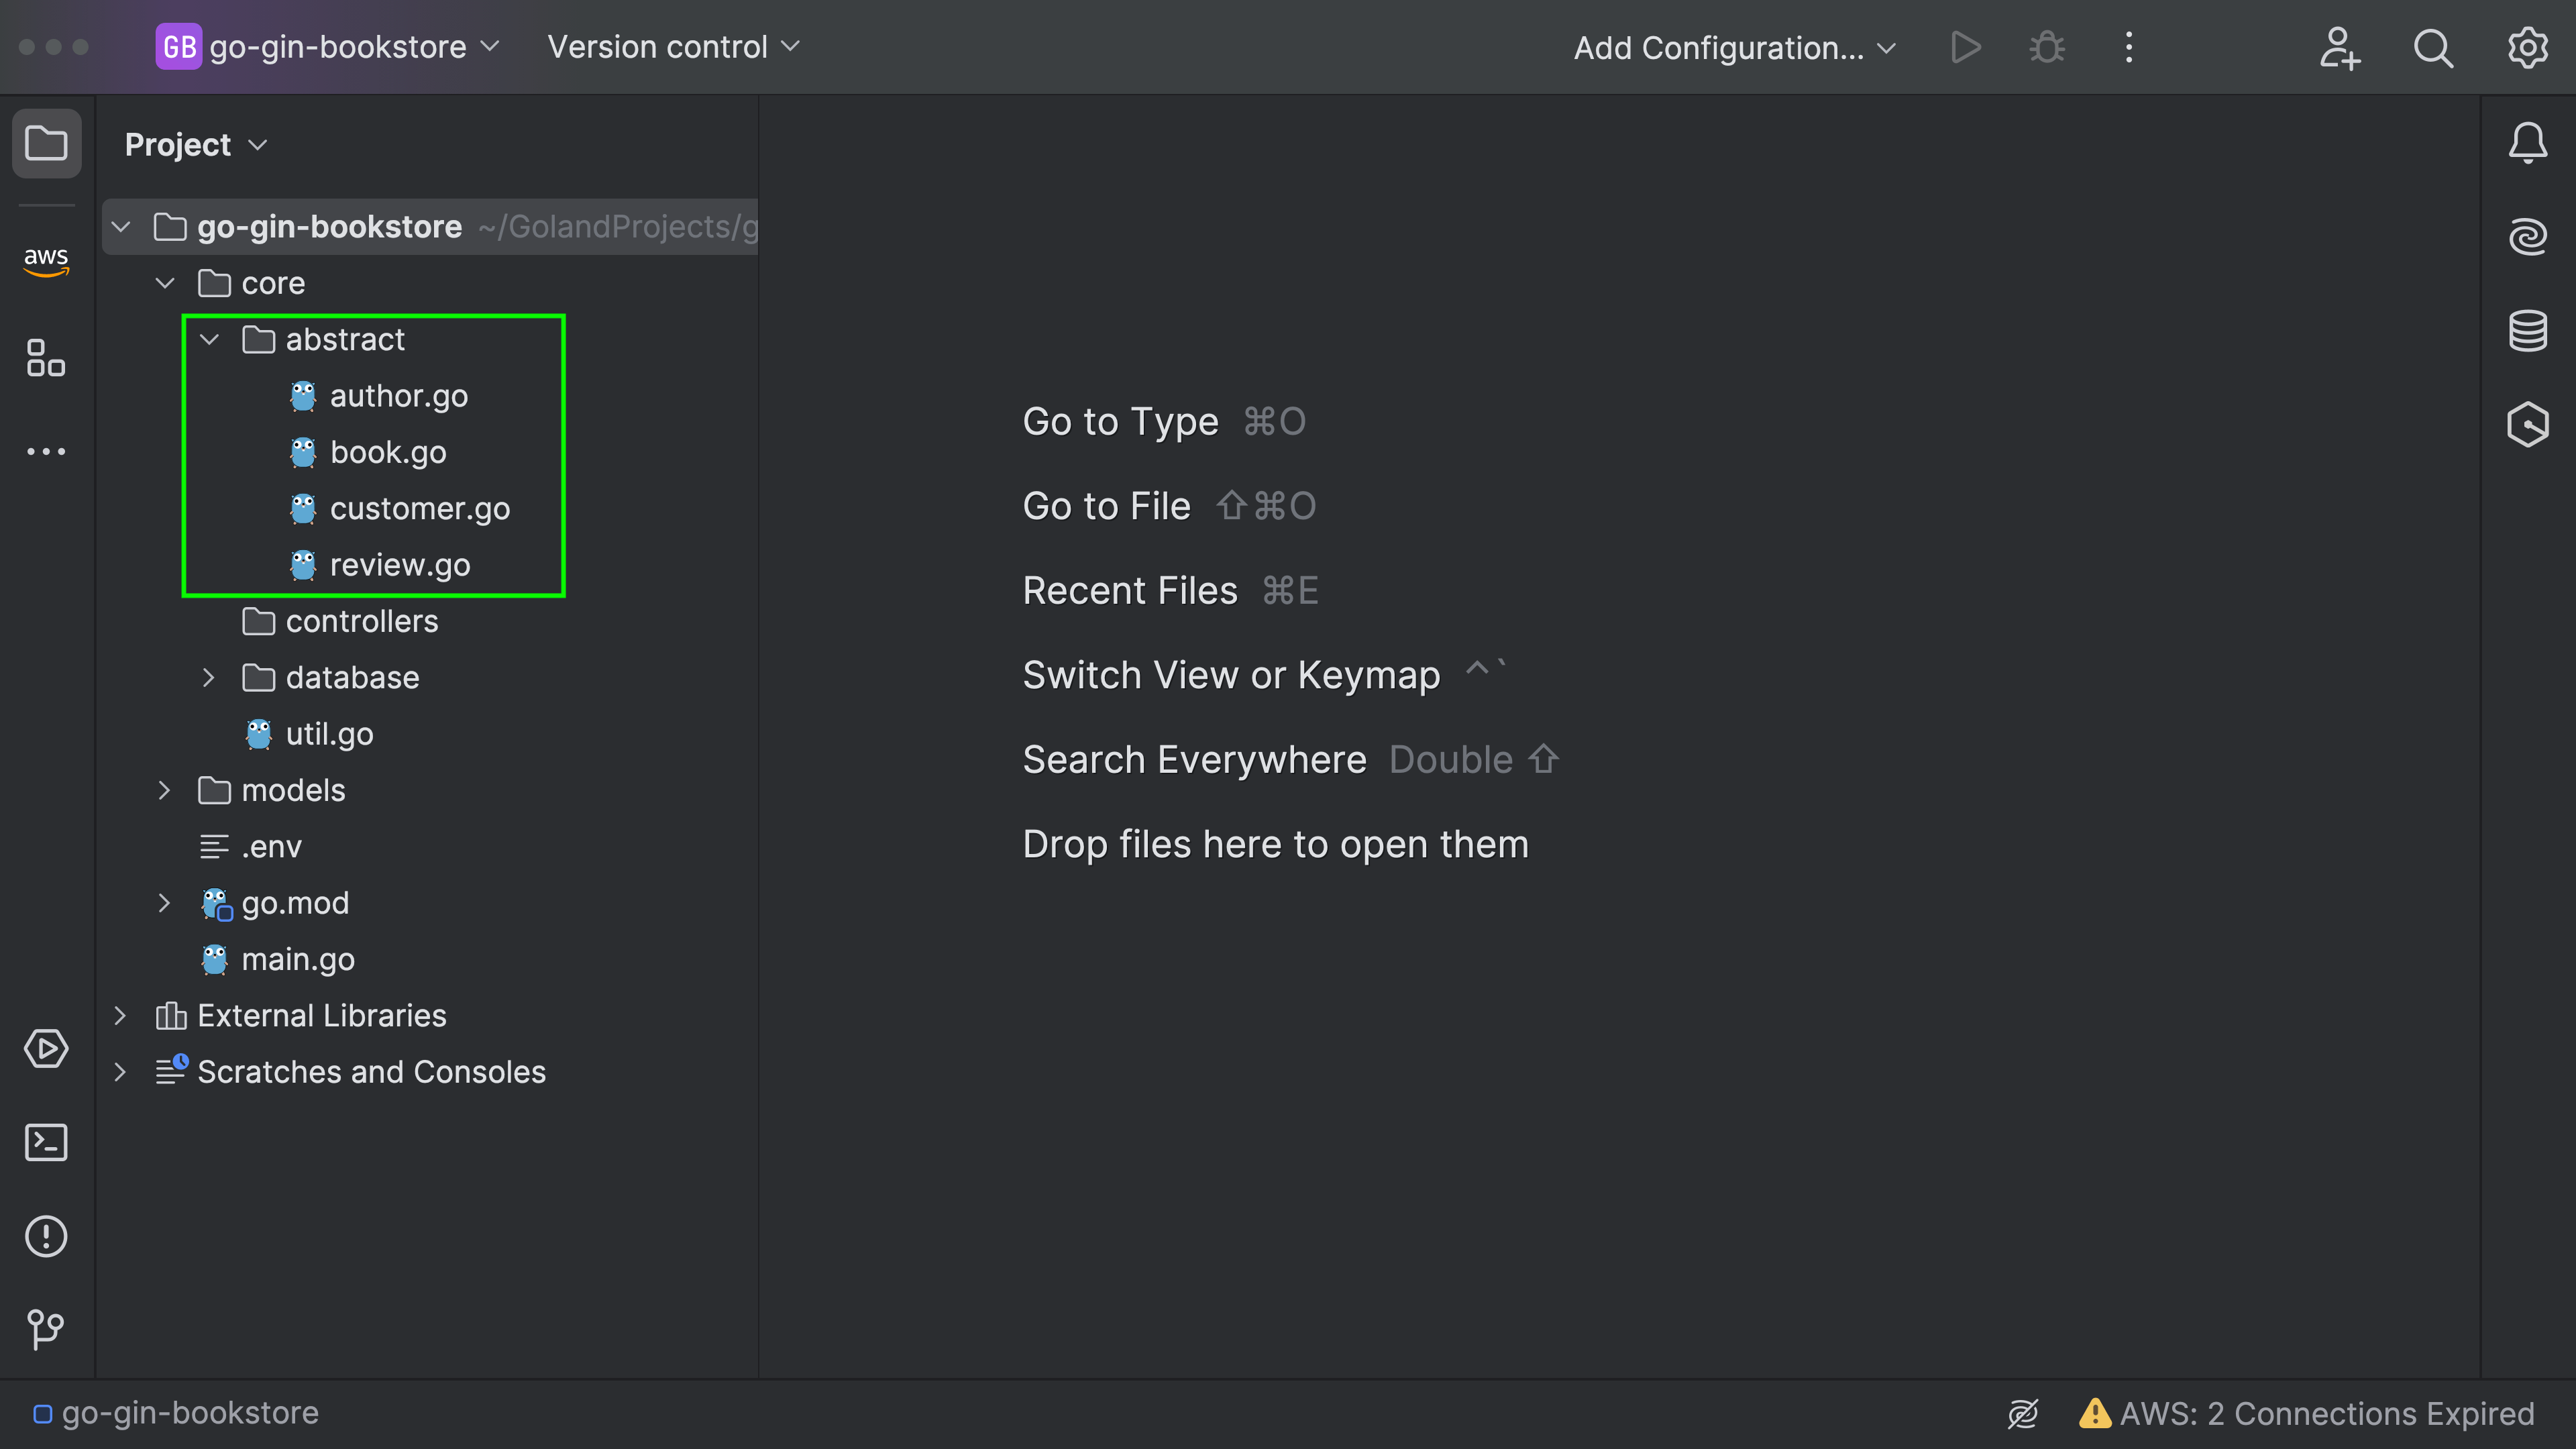Open the Project view dropdown

click(196, 145)
